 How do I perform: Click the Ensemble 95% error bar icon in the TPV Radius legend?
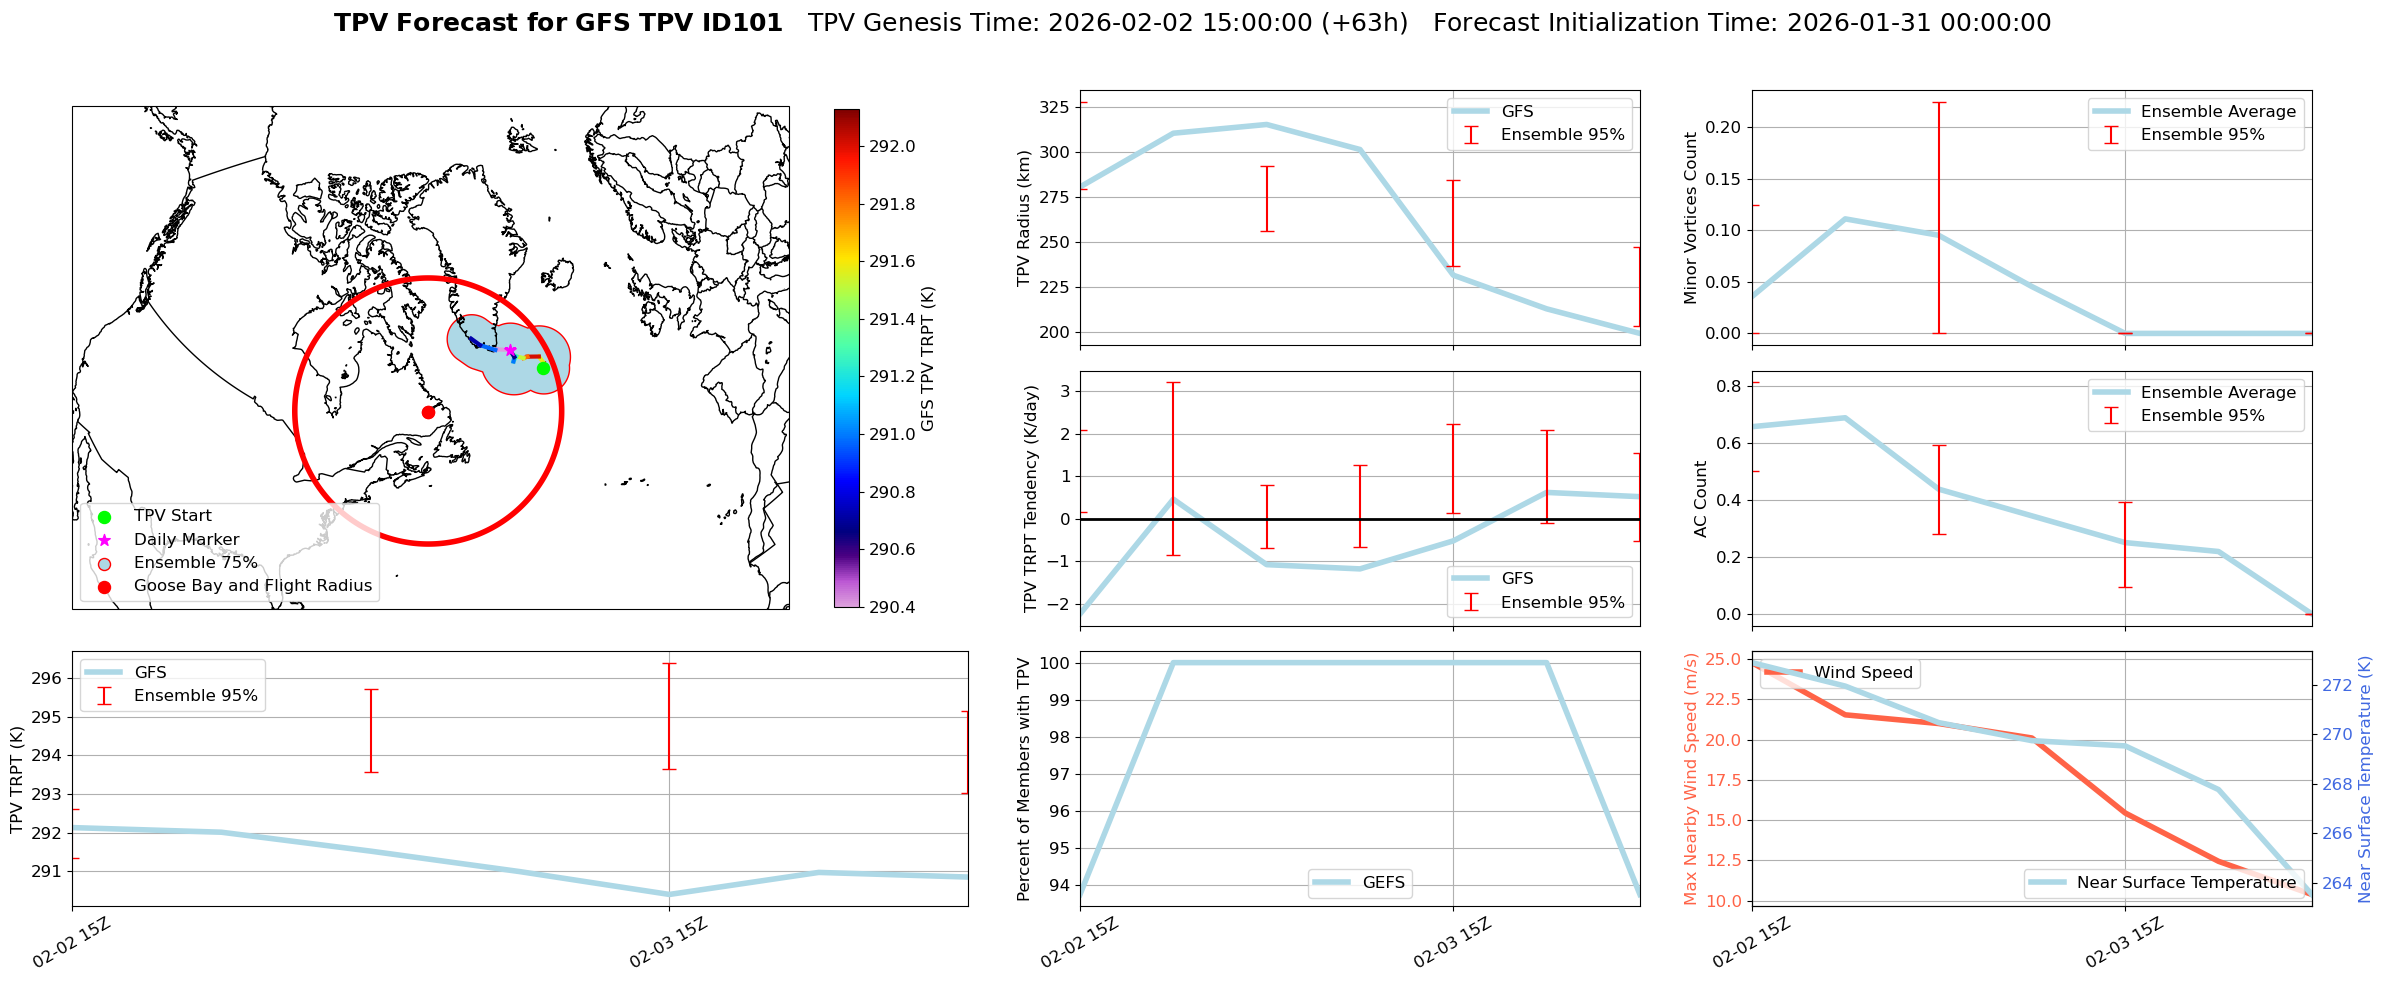tap(1471, 135)
